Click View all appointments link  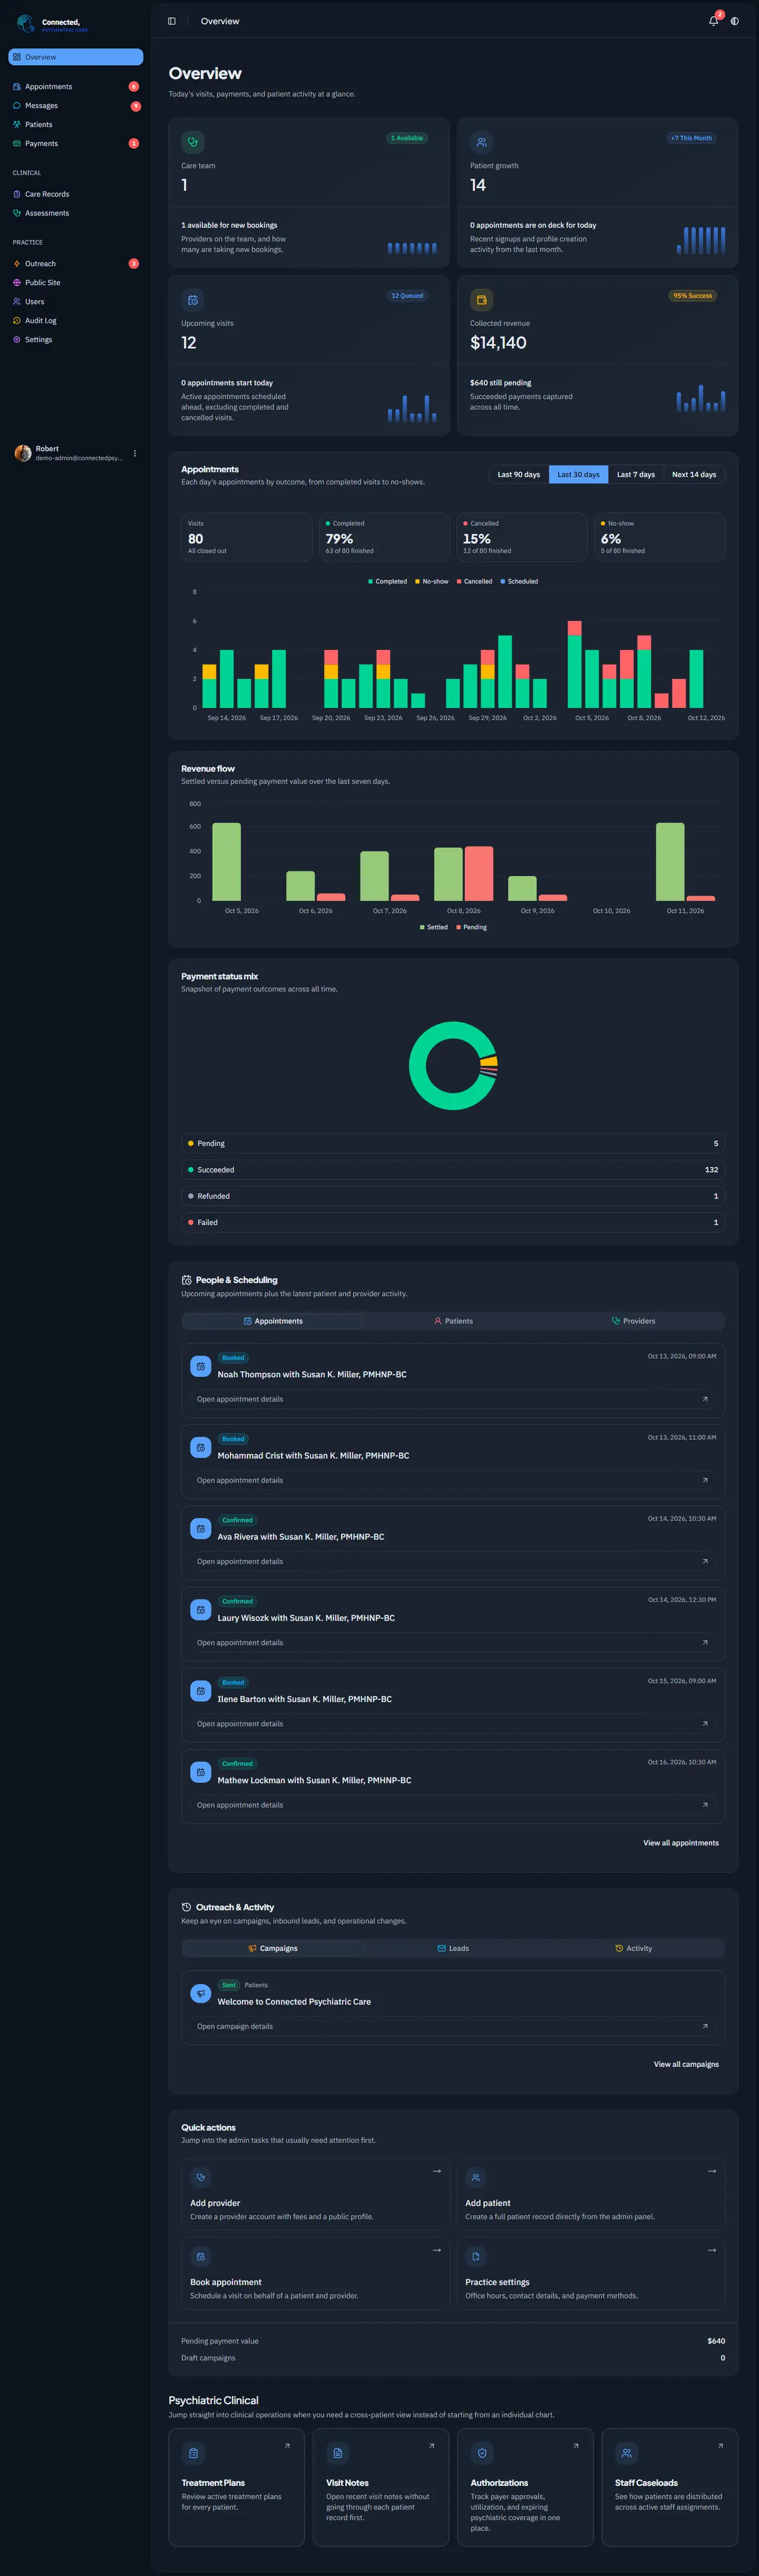pos(681,1843)
